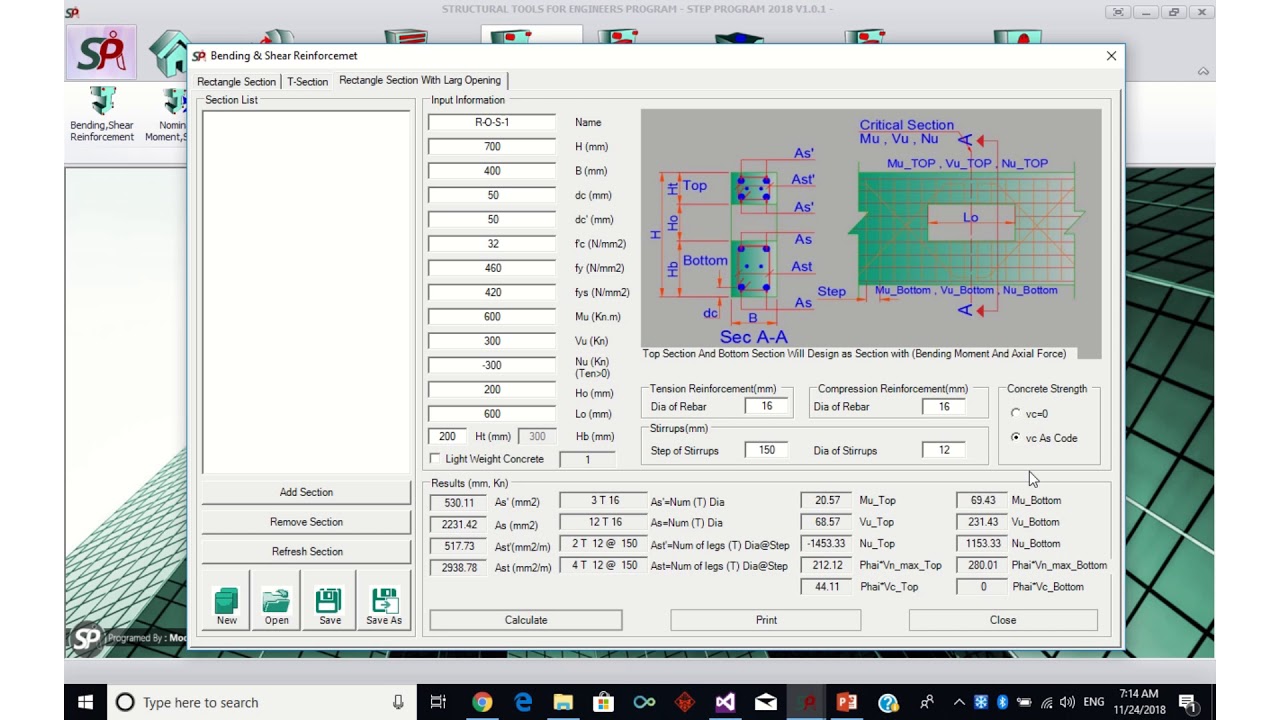Click Compression Reinforcement Dia of Rebar field
1280x720 pixels.
coord(944,407)
